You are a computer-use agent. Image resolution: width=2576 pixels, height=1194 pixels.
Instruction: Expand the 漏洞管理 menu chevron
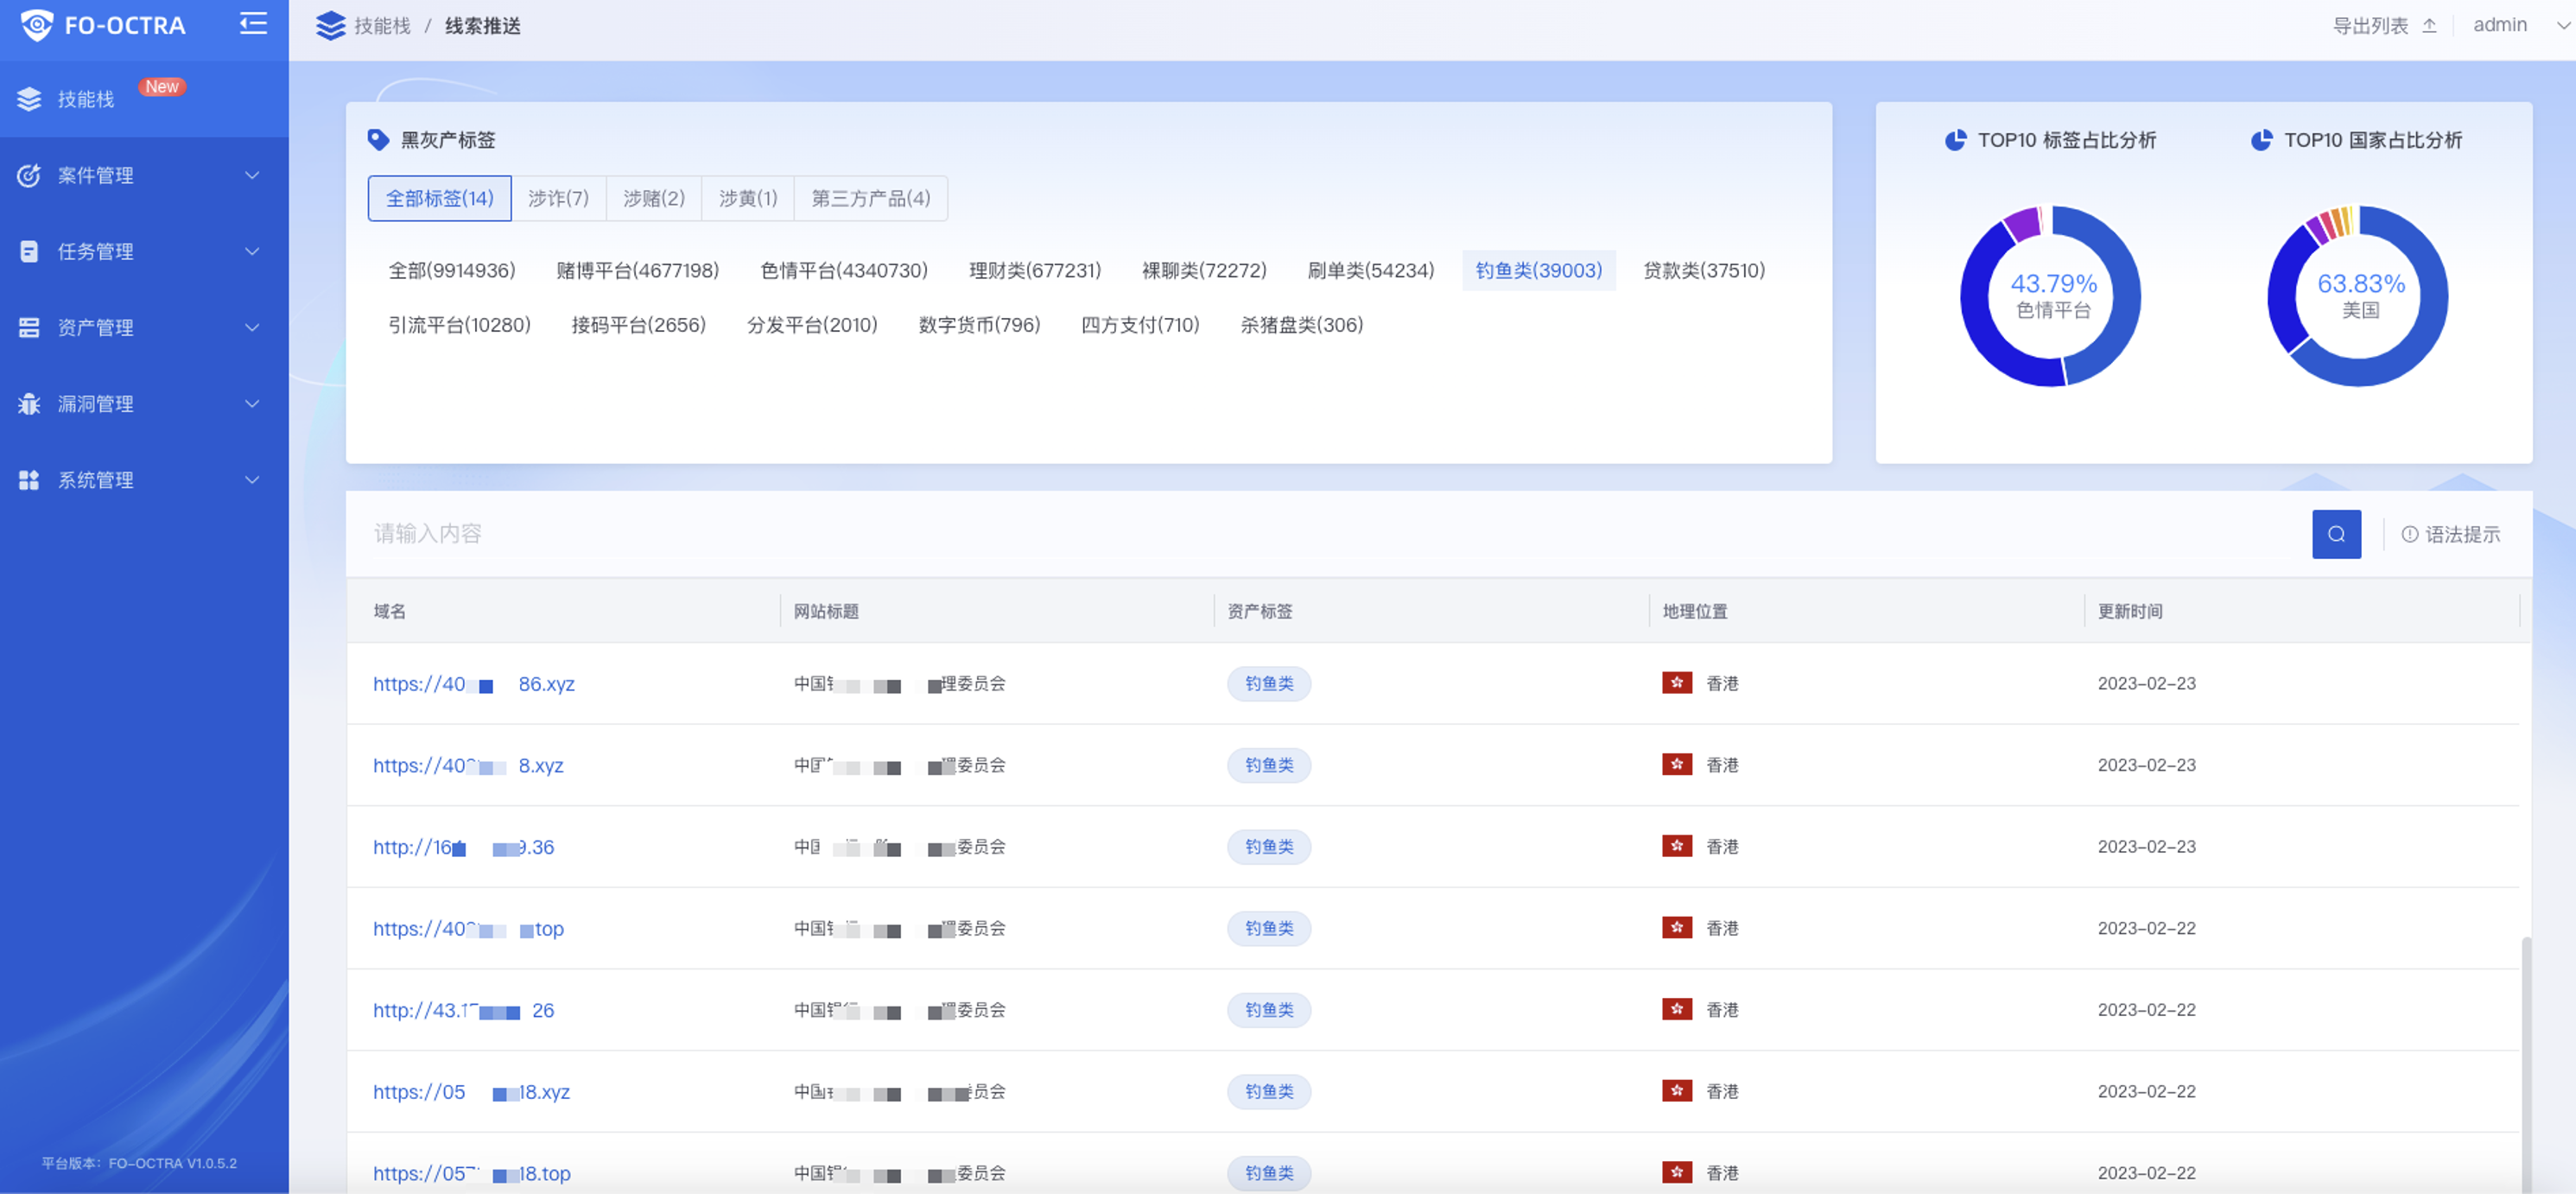[x=252, y=404]
